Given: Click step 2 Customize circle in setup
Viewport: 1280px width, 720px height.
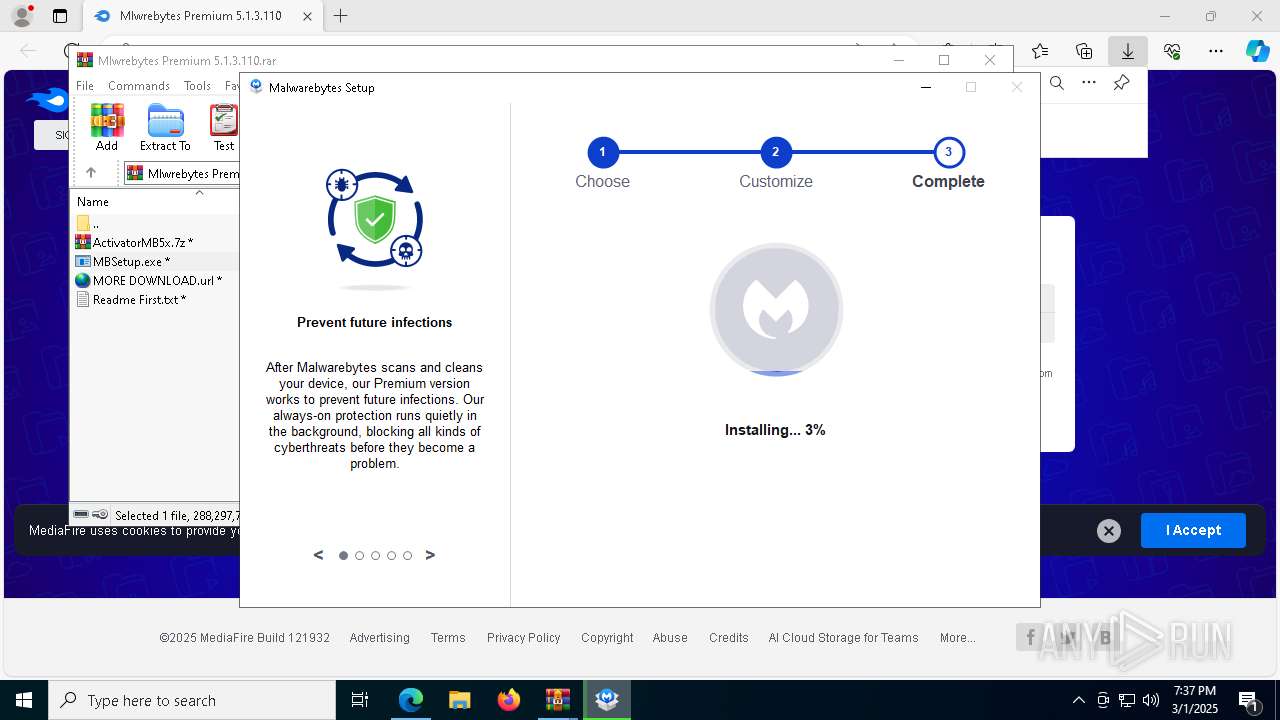Looking at the screenshot, I should click(x=775, y=152).
